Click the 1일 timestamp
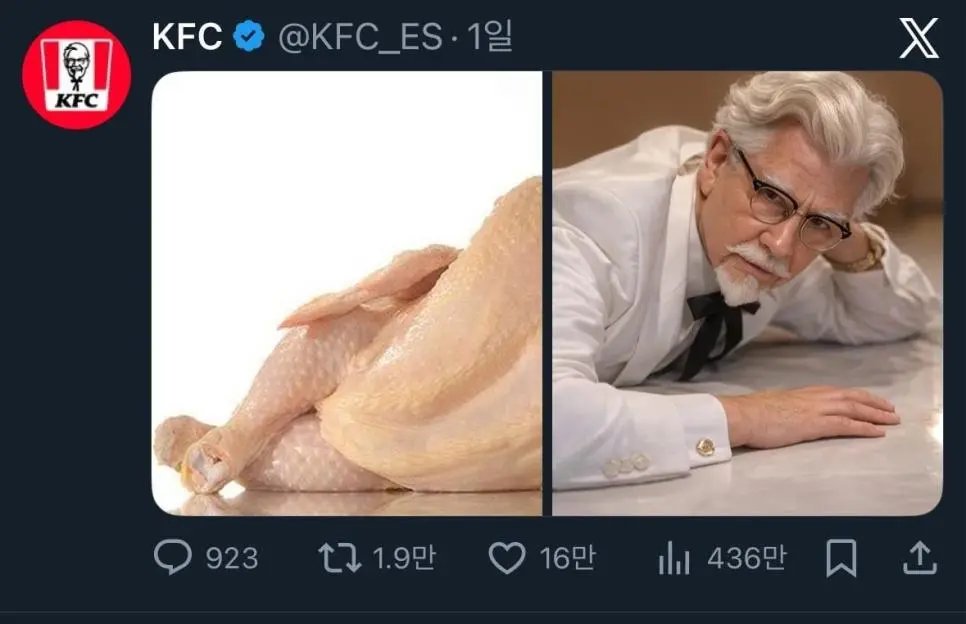Screen dimensions: 966x624 pos(489,38)
